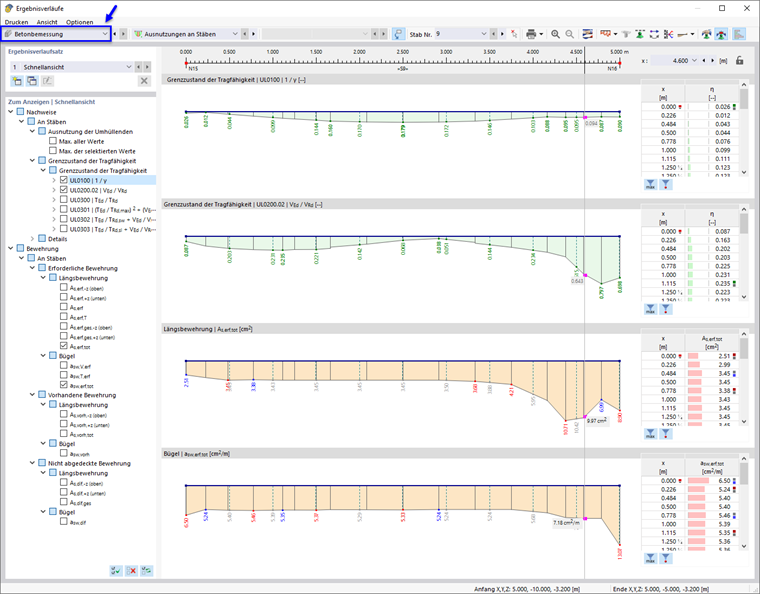Uncheck the UL0200.02 | VEd / VRd checkbox

tap(63, 189)
